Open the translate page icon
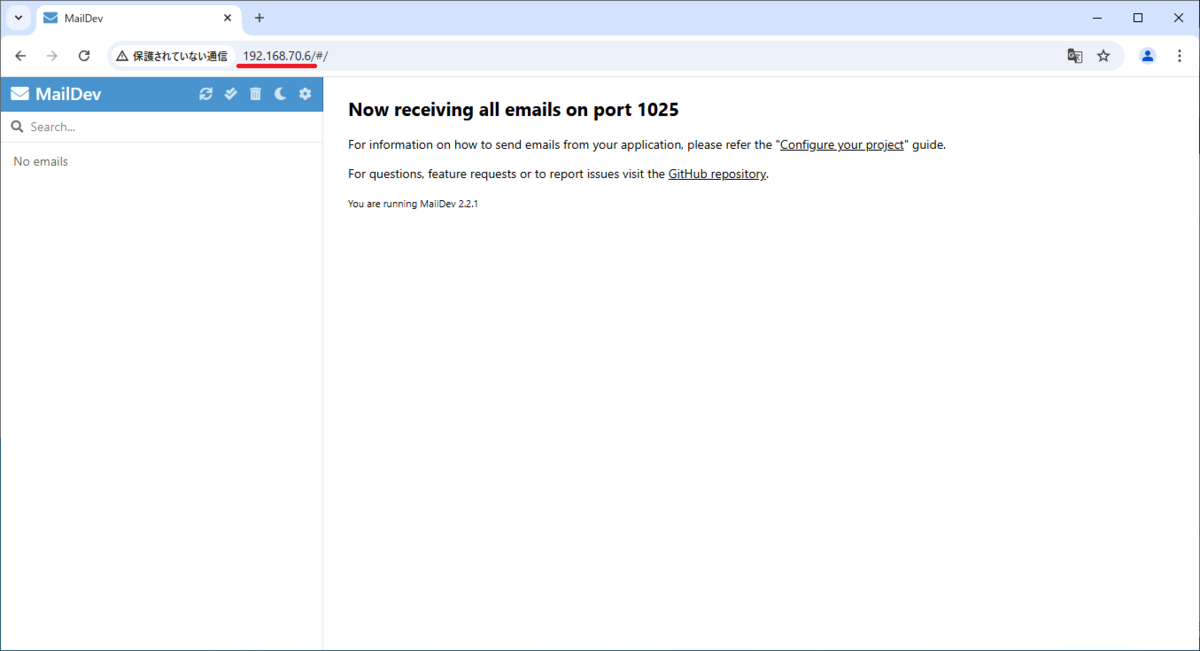This screenshot has width=1200, height=651. 1075,56
